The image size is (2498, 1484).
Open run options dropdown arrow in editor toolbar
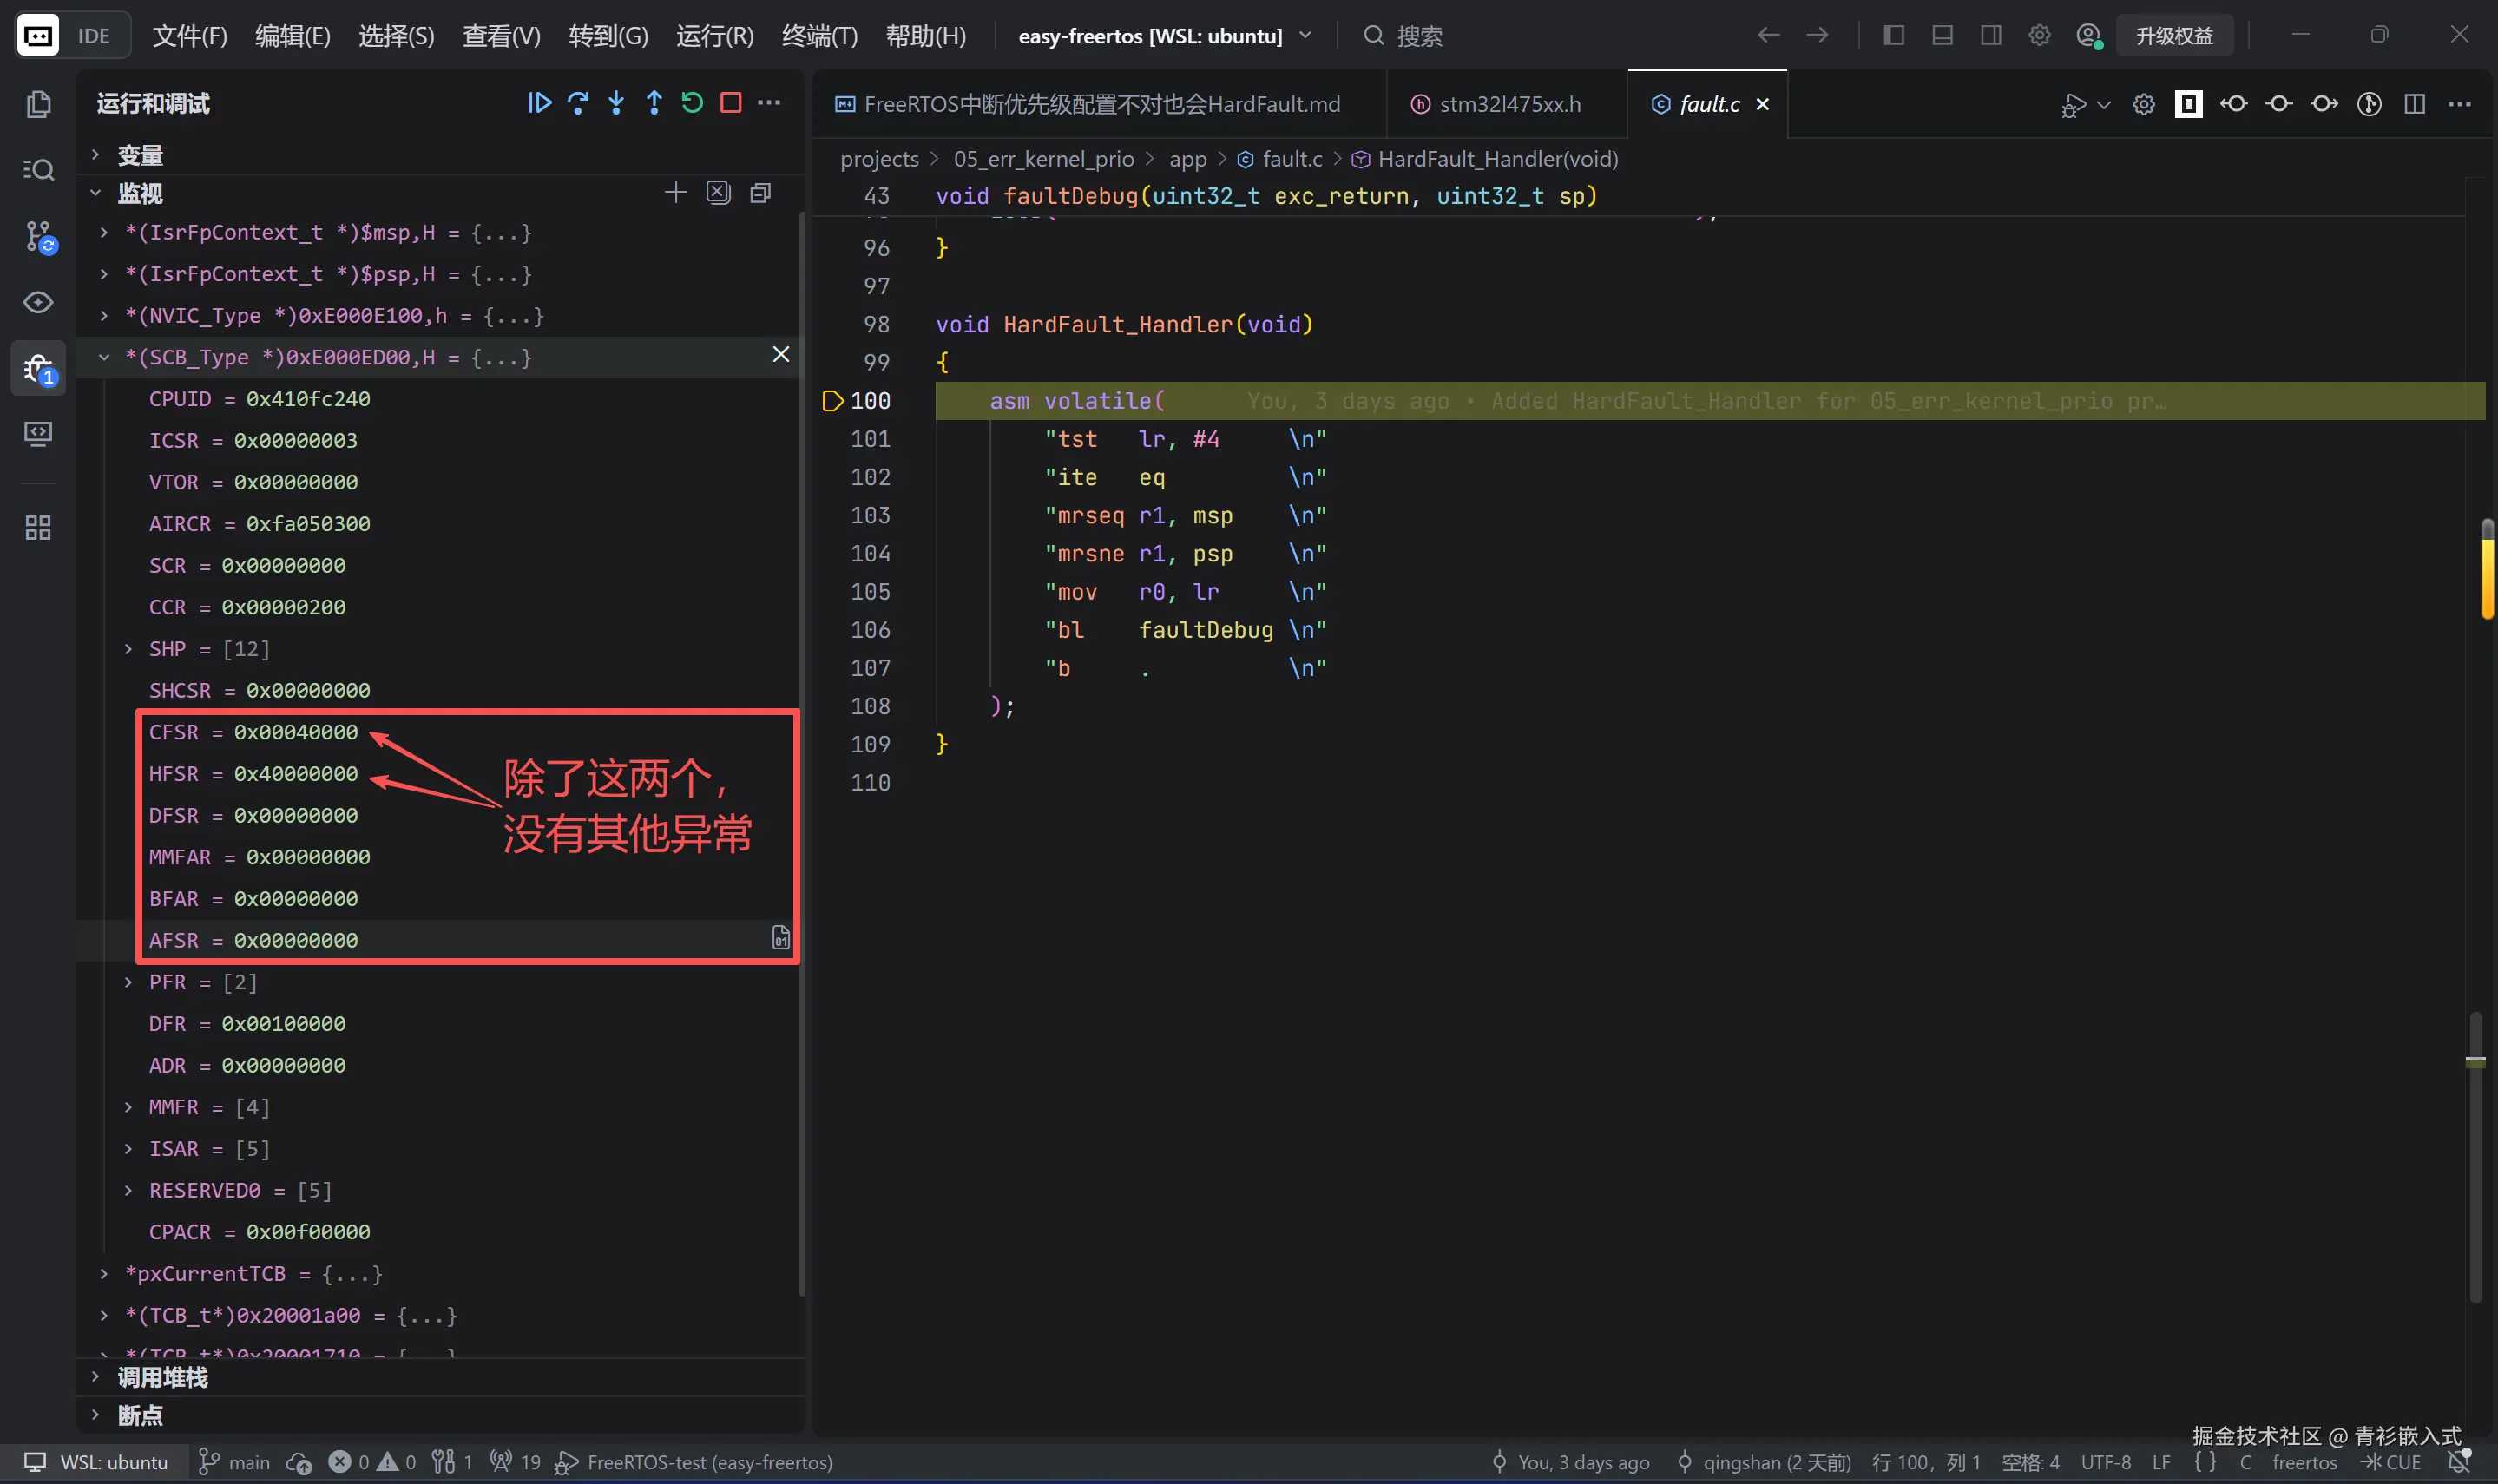(x=2104, y=105)
